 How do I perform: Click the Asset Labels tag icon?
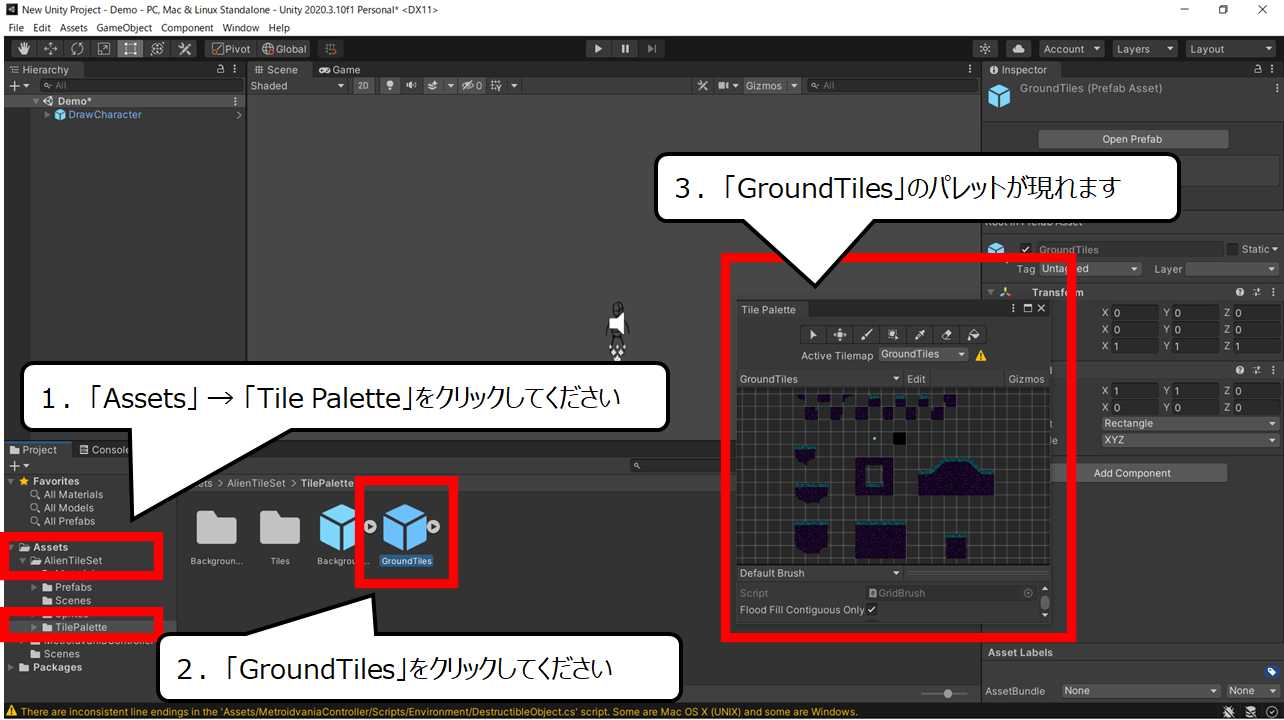pos(1272,672)
